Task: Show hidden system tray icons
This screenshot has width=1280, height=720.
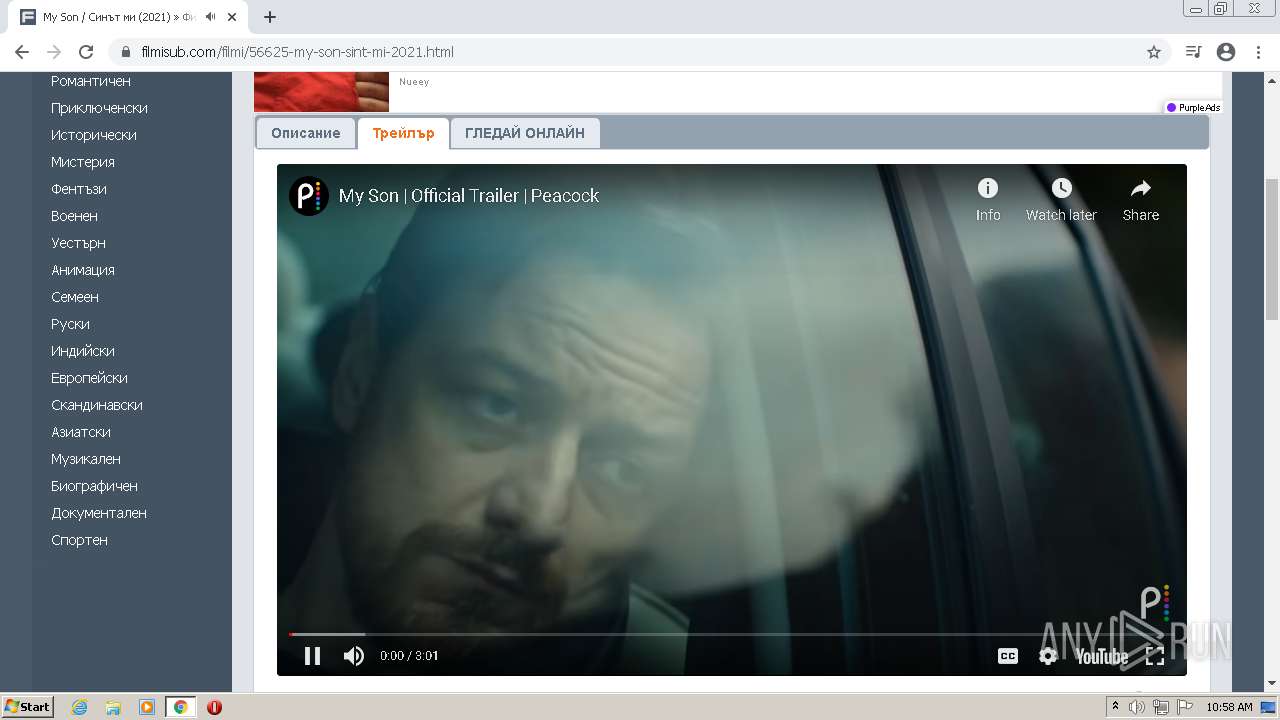Action: [1115, 707]
